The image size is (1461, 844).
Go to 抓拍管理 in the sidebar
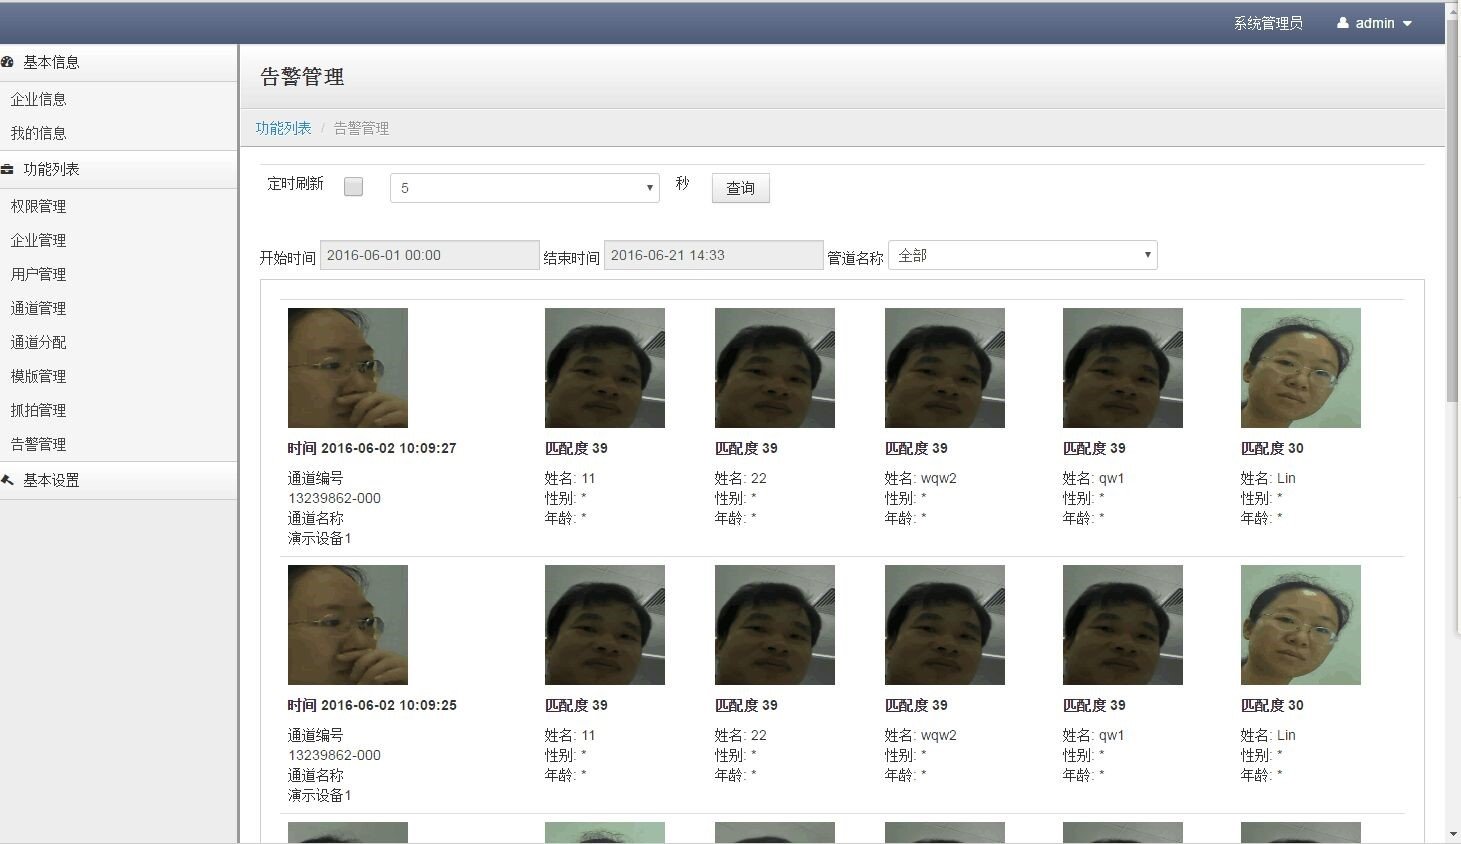(39, 410)
